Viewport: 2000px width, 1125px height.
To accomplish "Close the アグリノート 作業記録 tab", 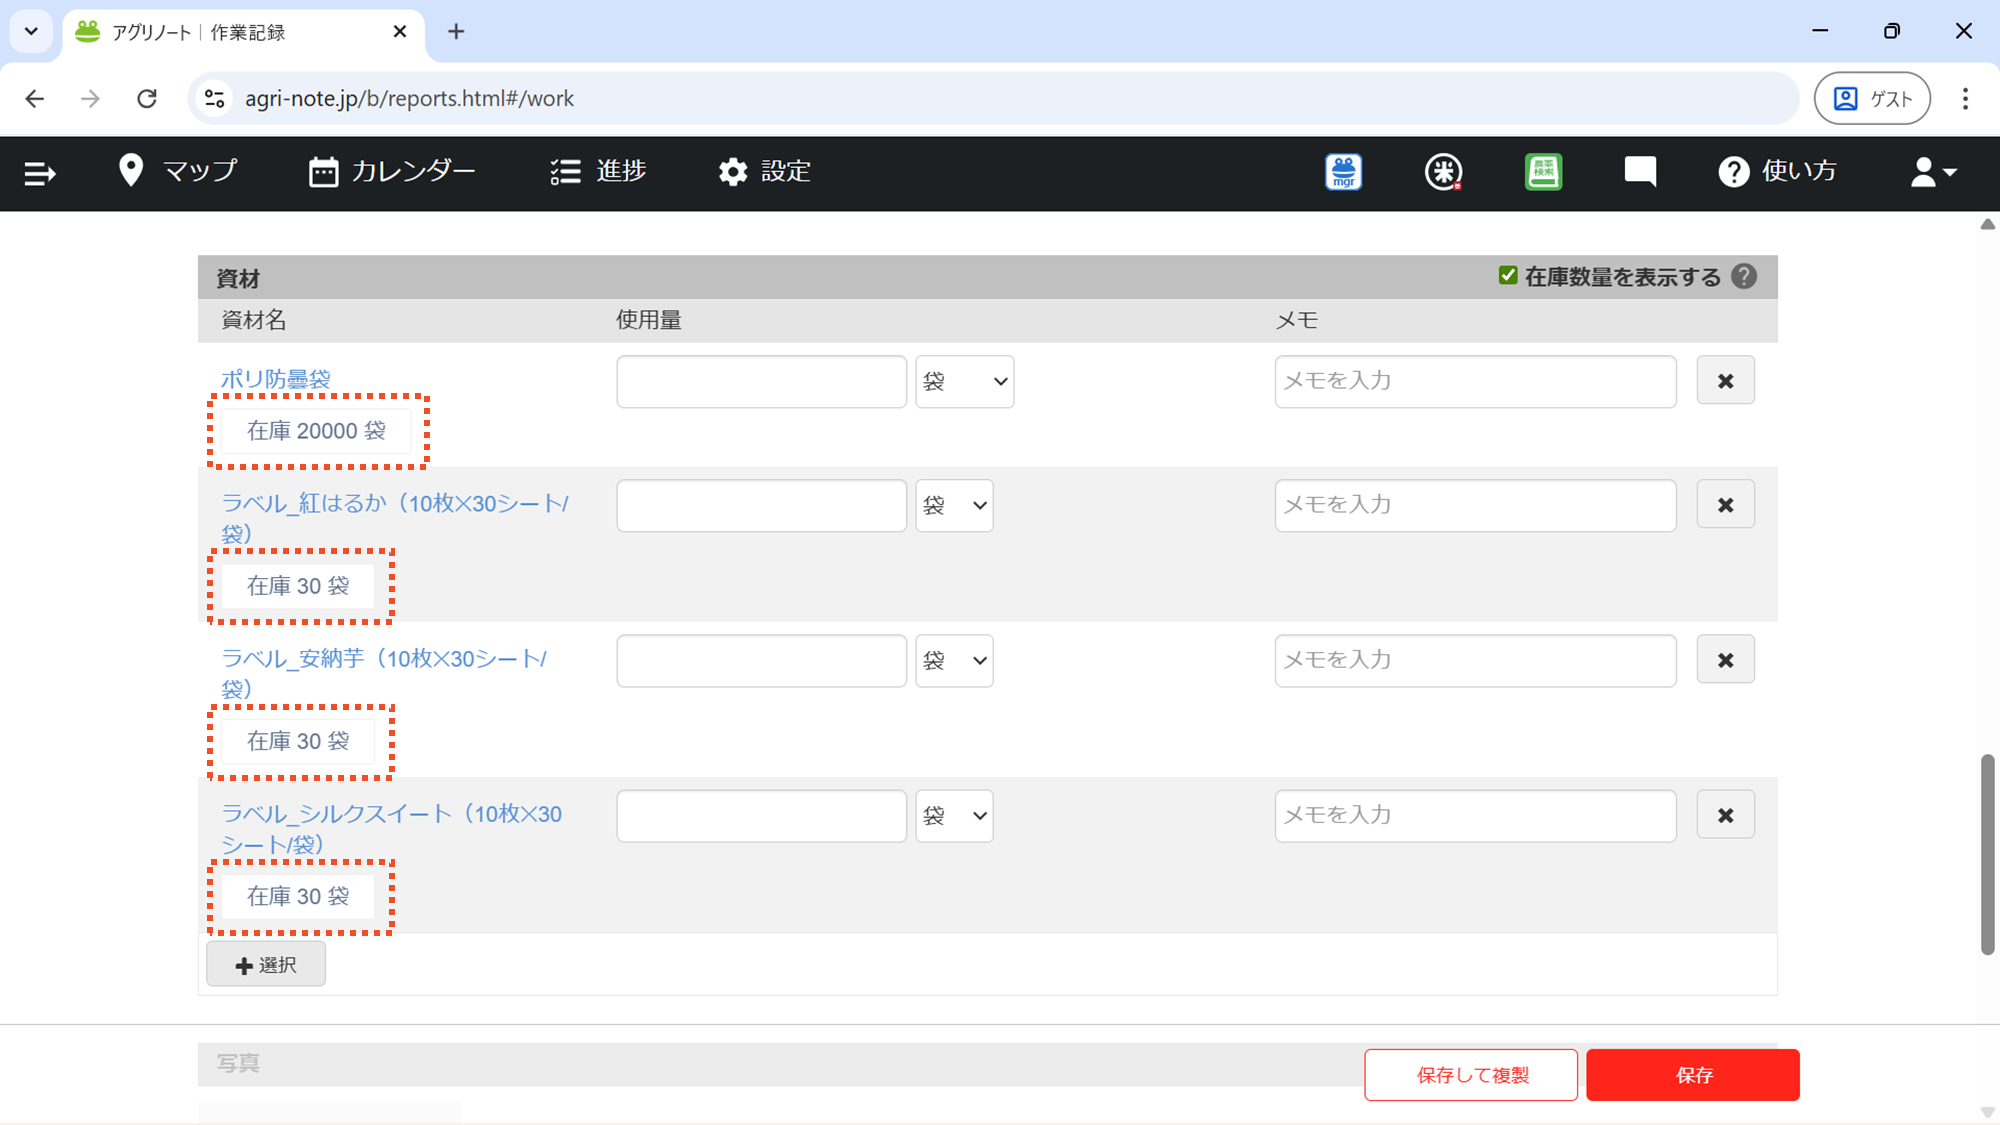I will tap(400, 32).
